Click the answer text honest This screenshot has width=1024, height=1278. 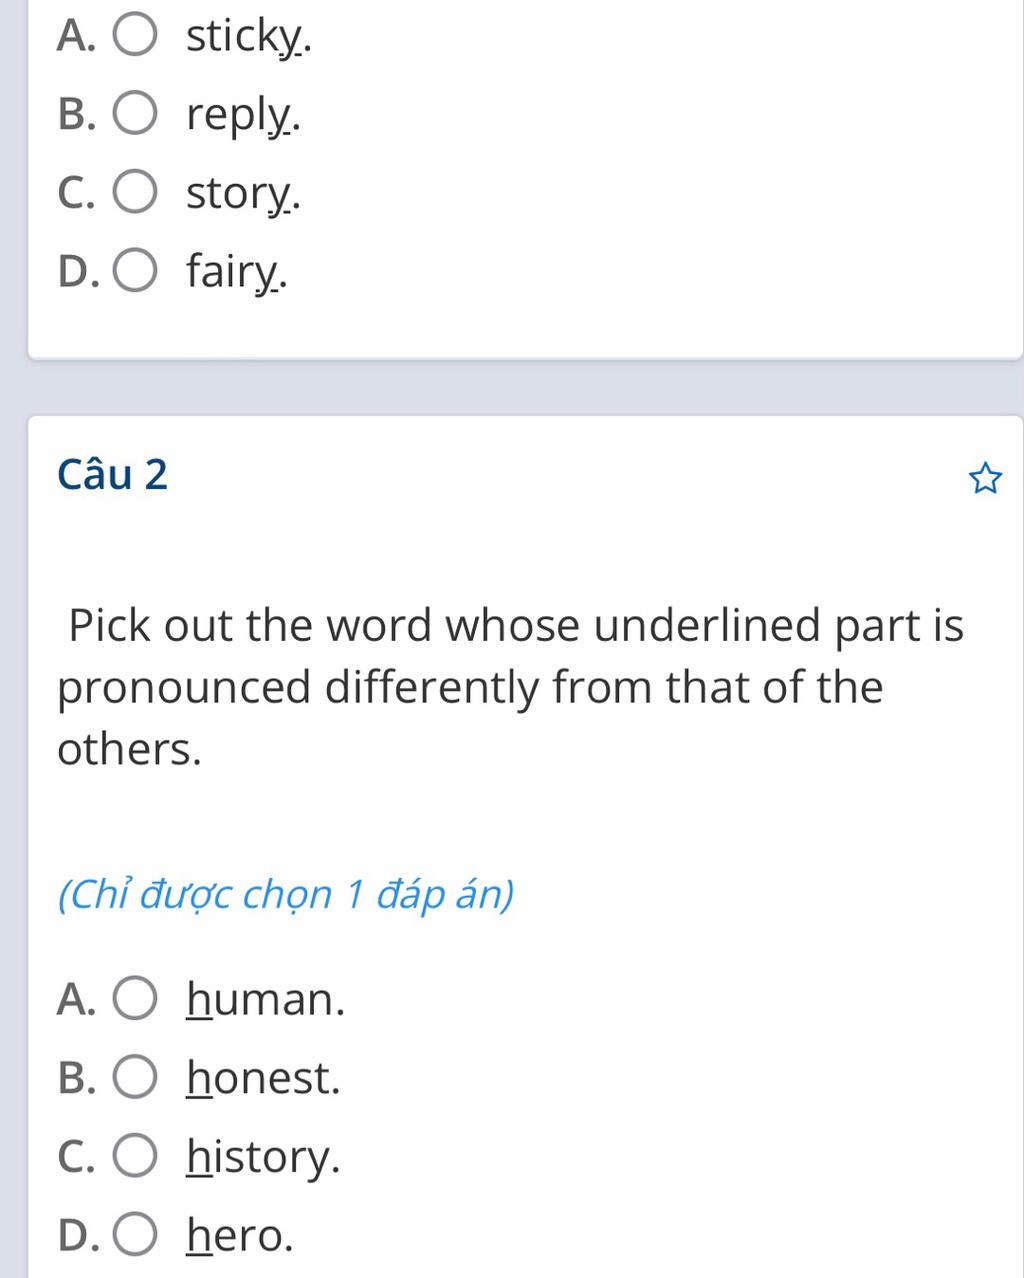tap(263, 1079)
